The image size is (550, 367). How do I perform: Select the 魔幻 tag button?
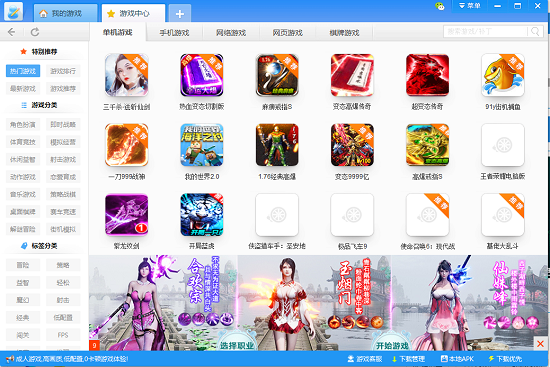click(23, 300)
